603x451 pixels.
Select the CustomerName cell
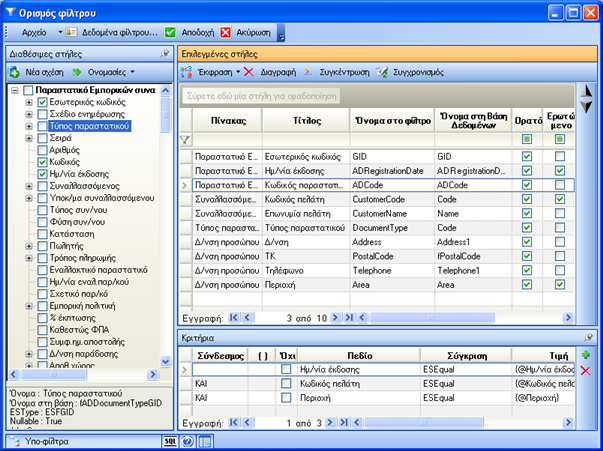pos(393,213)
